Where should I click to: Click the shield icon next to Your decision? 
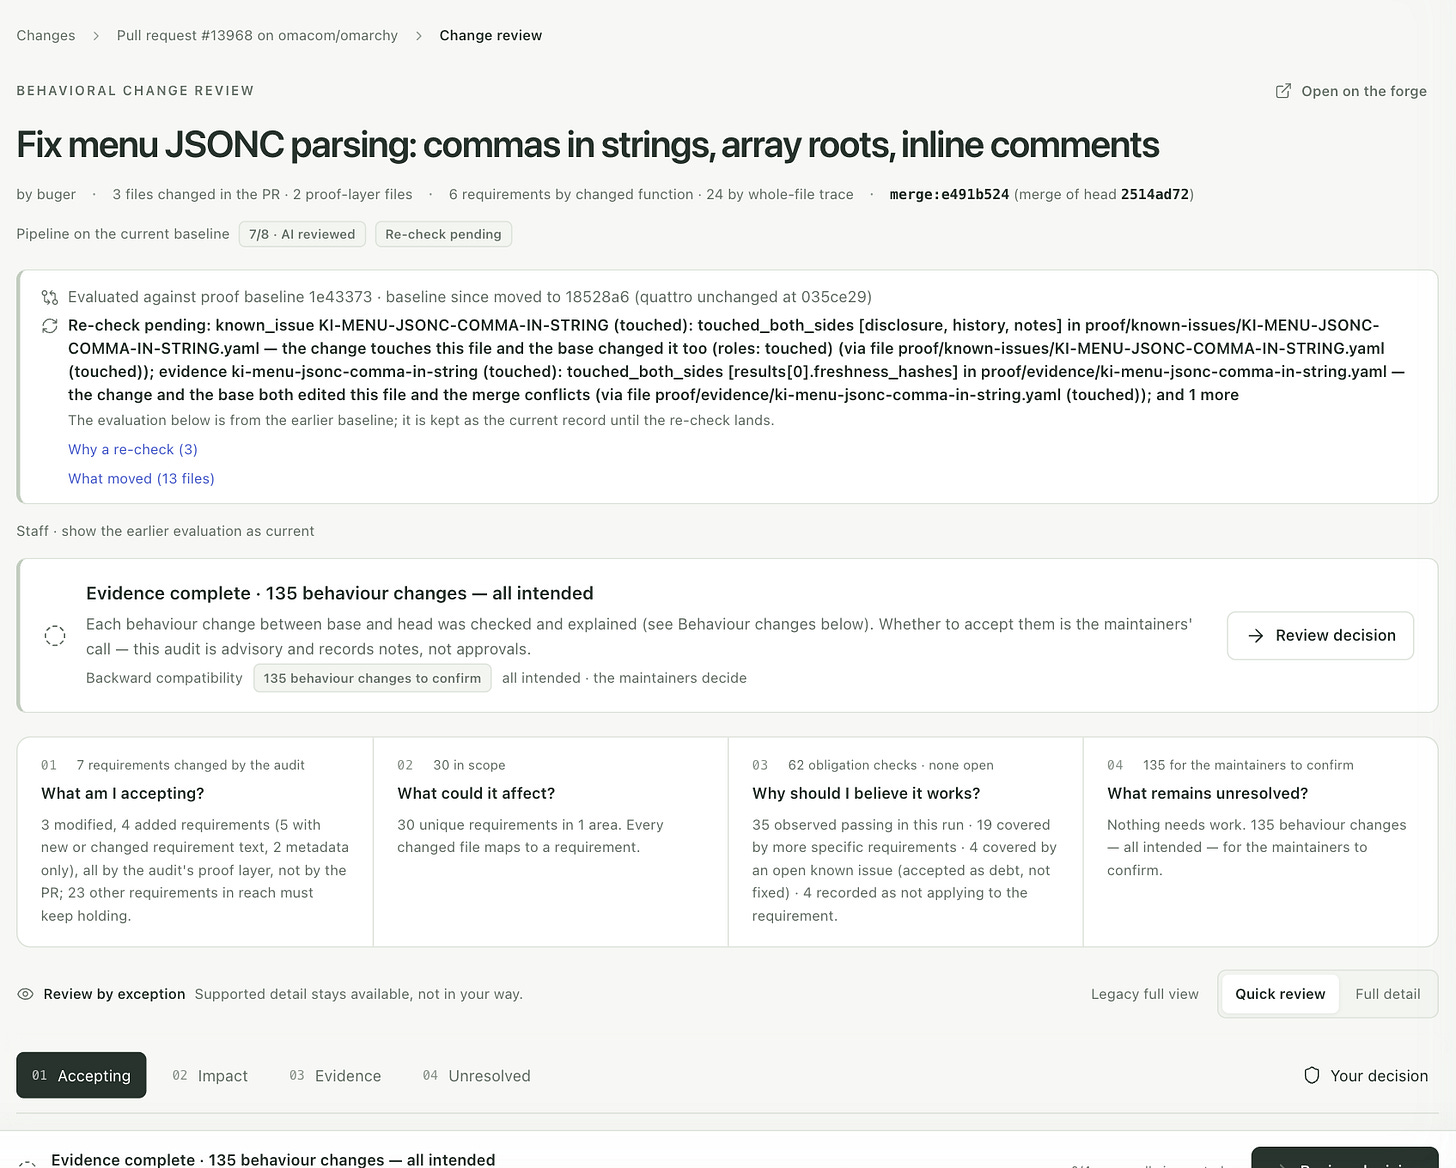tap(1312, 1075)
